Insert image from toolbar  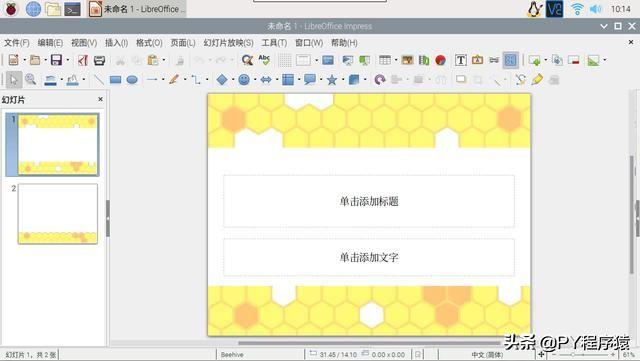pyautogui.click(x=407, y=60)
